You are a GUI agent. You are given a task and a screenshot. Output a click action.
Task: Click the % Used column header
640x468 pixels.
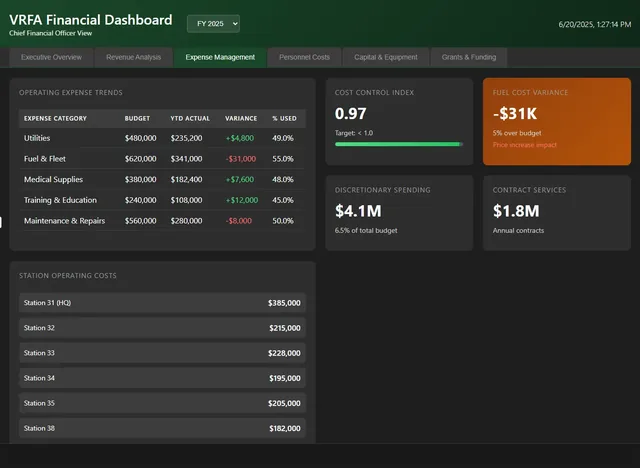(284, 118)
